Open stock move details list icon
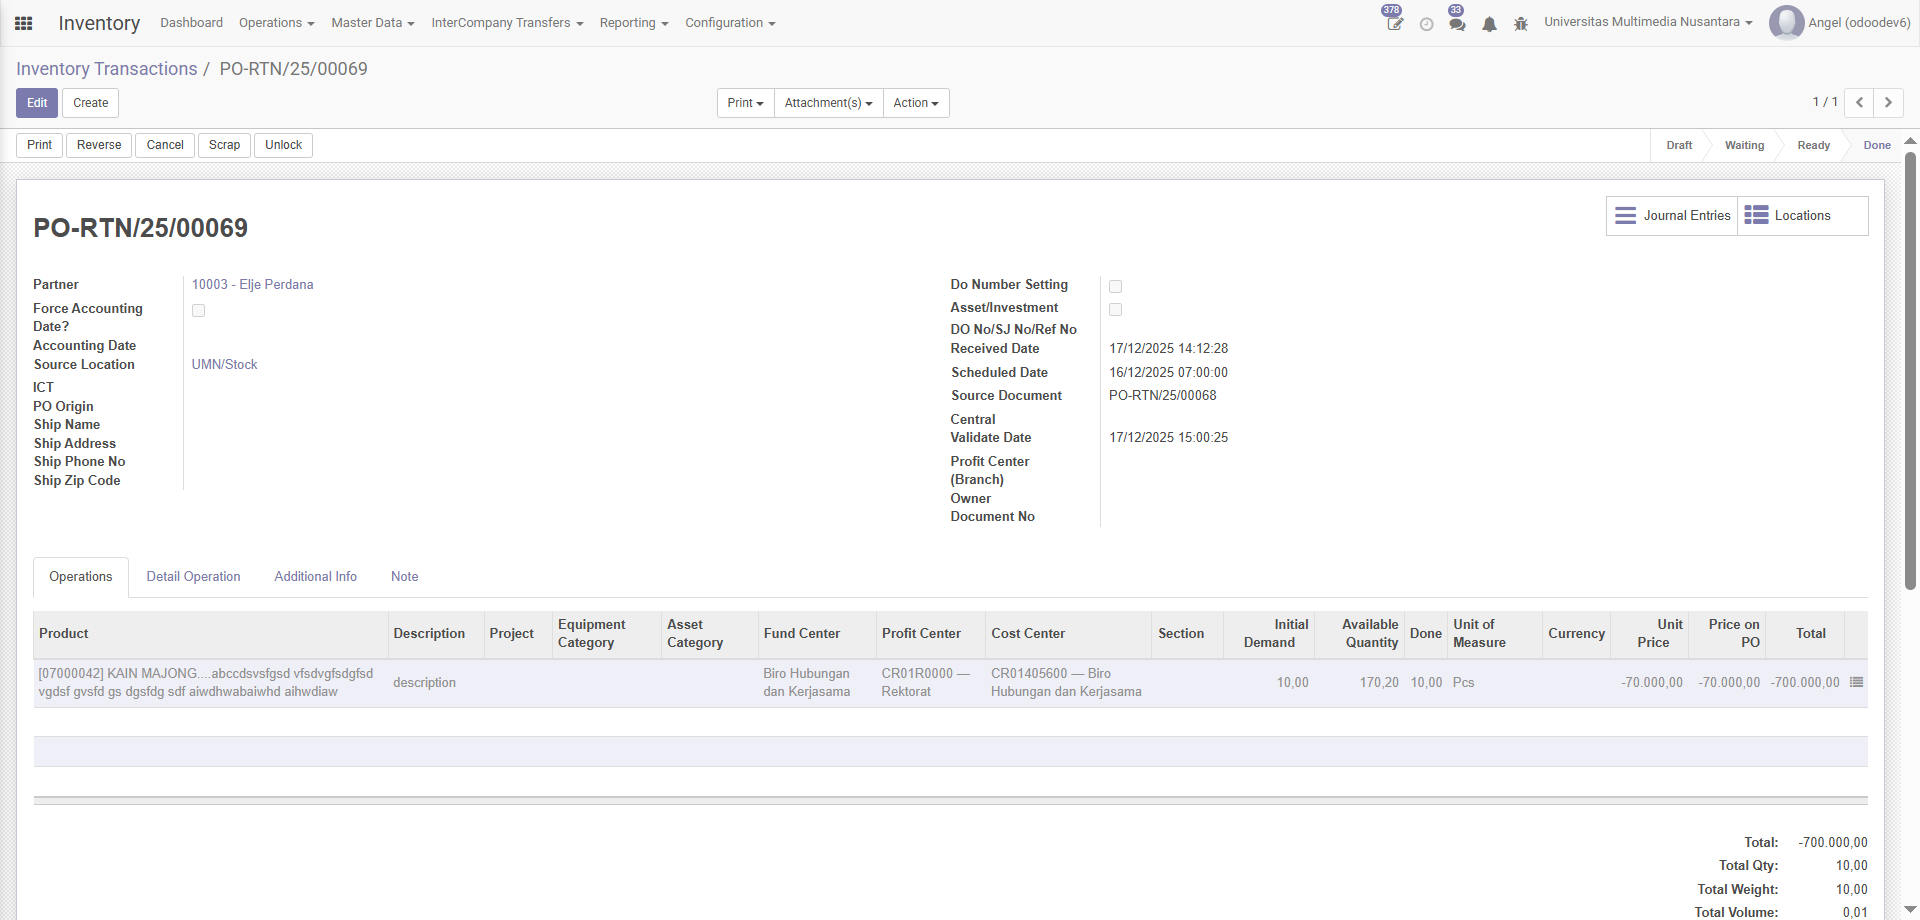 tap(1856, 682)
